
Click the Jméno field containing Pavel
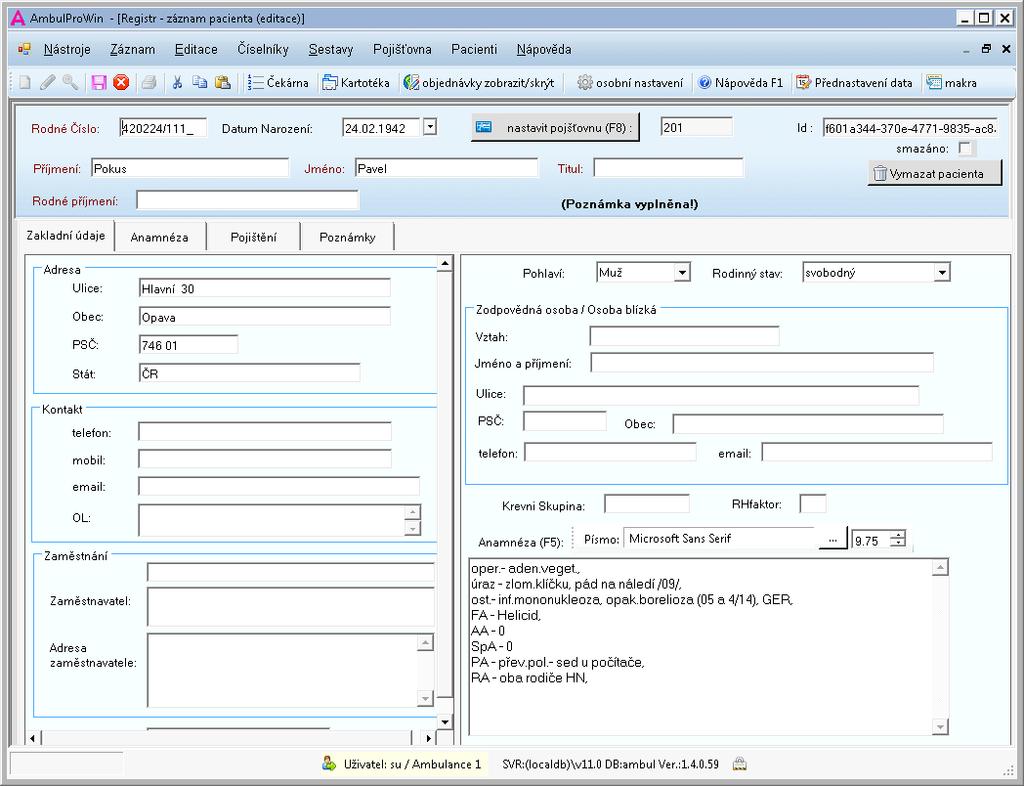tap(447, 168)
